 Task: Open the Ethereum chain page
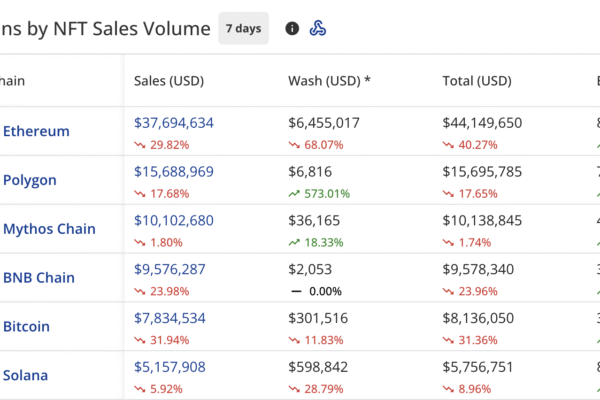tap(36, 131)
